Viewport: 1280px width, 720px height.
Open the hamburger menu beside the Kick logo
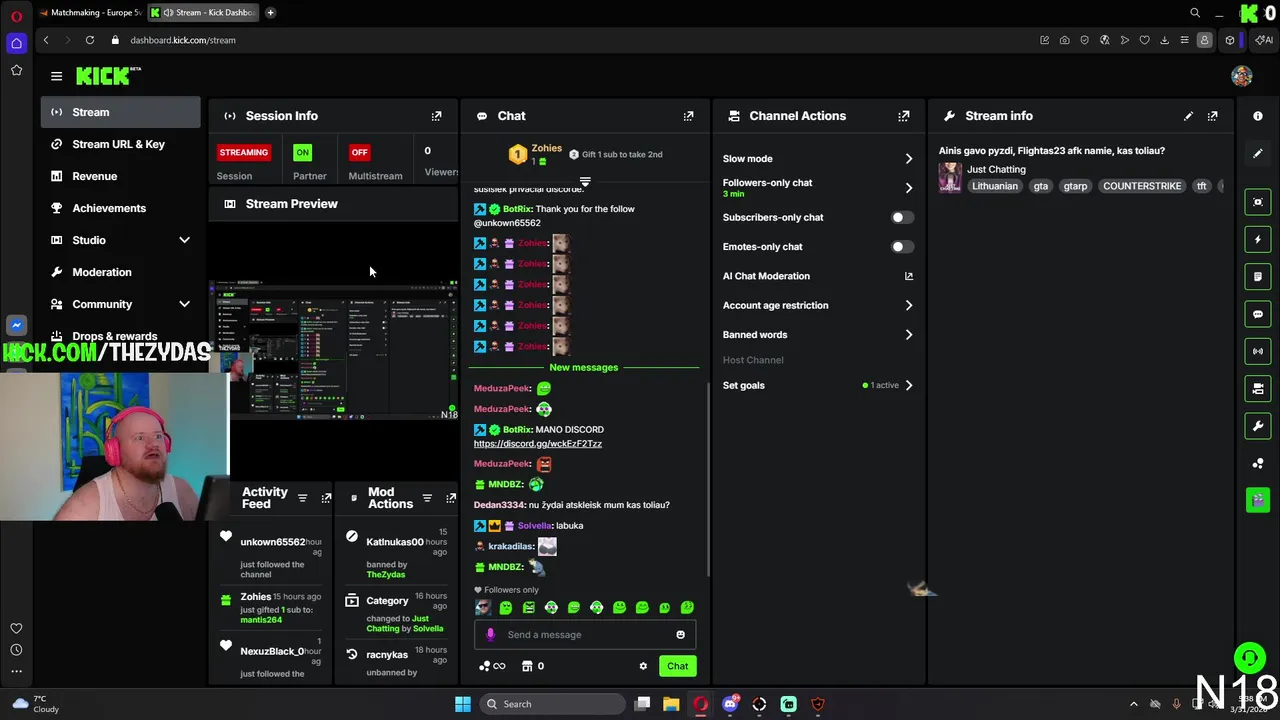(x=56, y=76)
